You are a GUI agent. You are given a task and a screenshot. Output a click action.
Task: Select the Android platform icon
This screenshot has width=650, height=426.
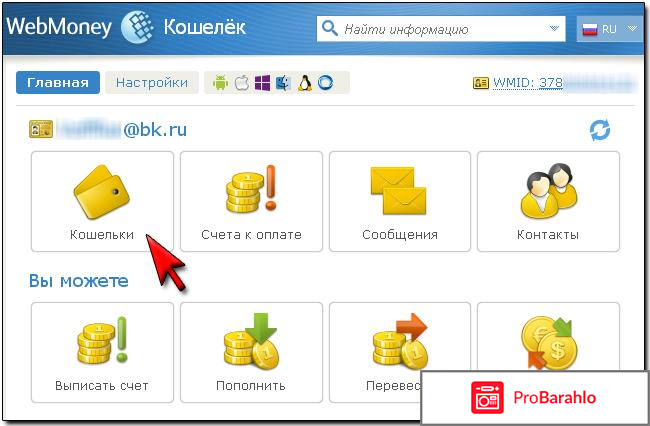pyautogui.click(x=221, y=83)
